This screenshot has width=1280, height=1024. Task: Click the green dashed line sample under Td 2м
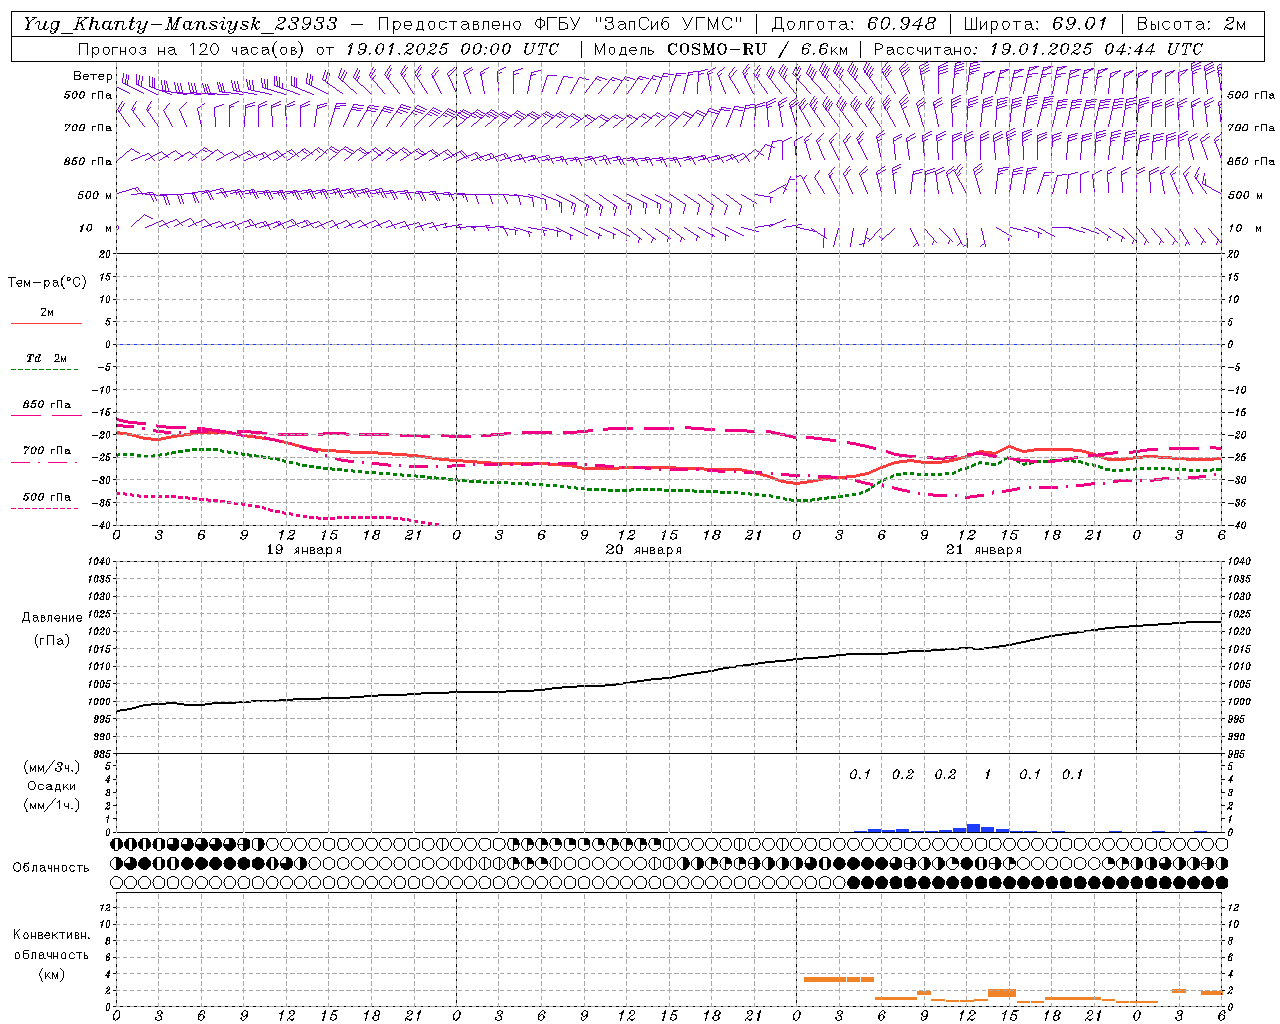(x=45, y=370)
